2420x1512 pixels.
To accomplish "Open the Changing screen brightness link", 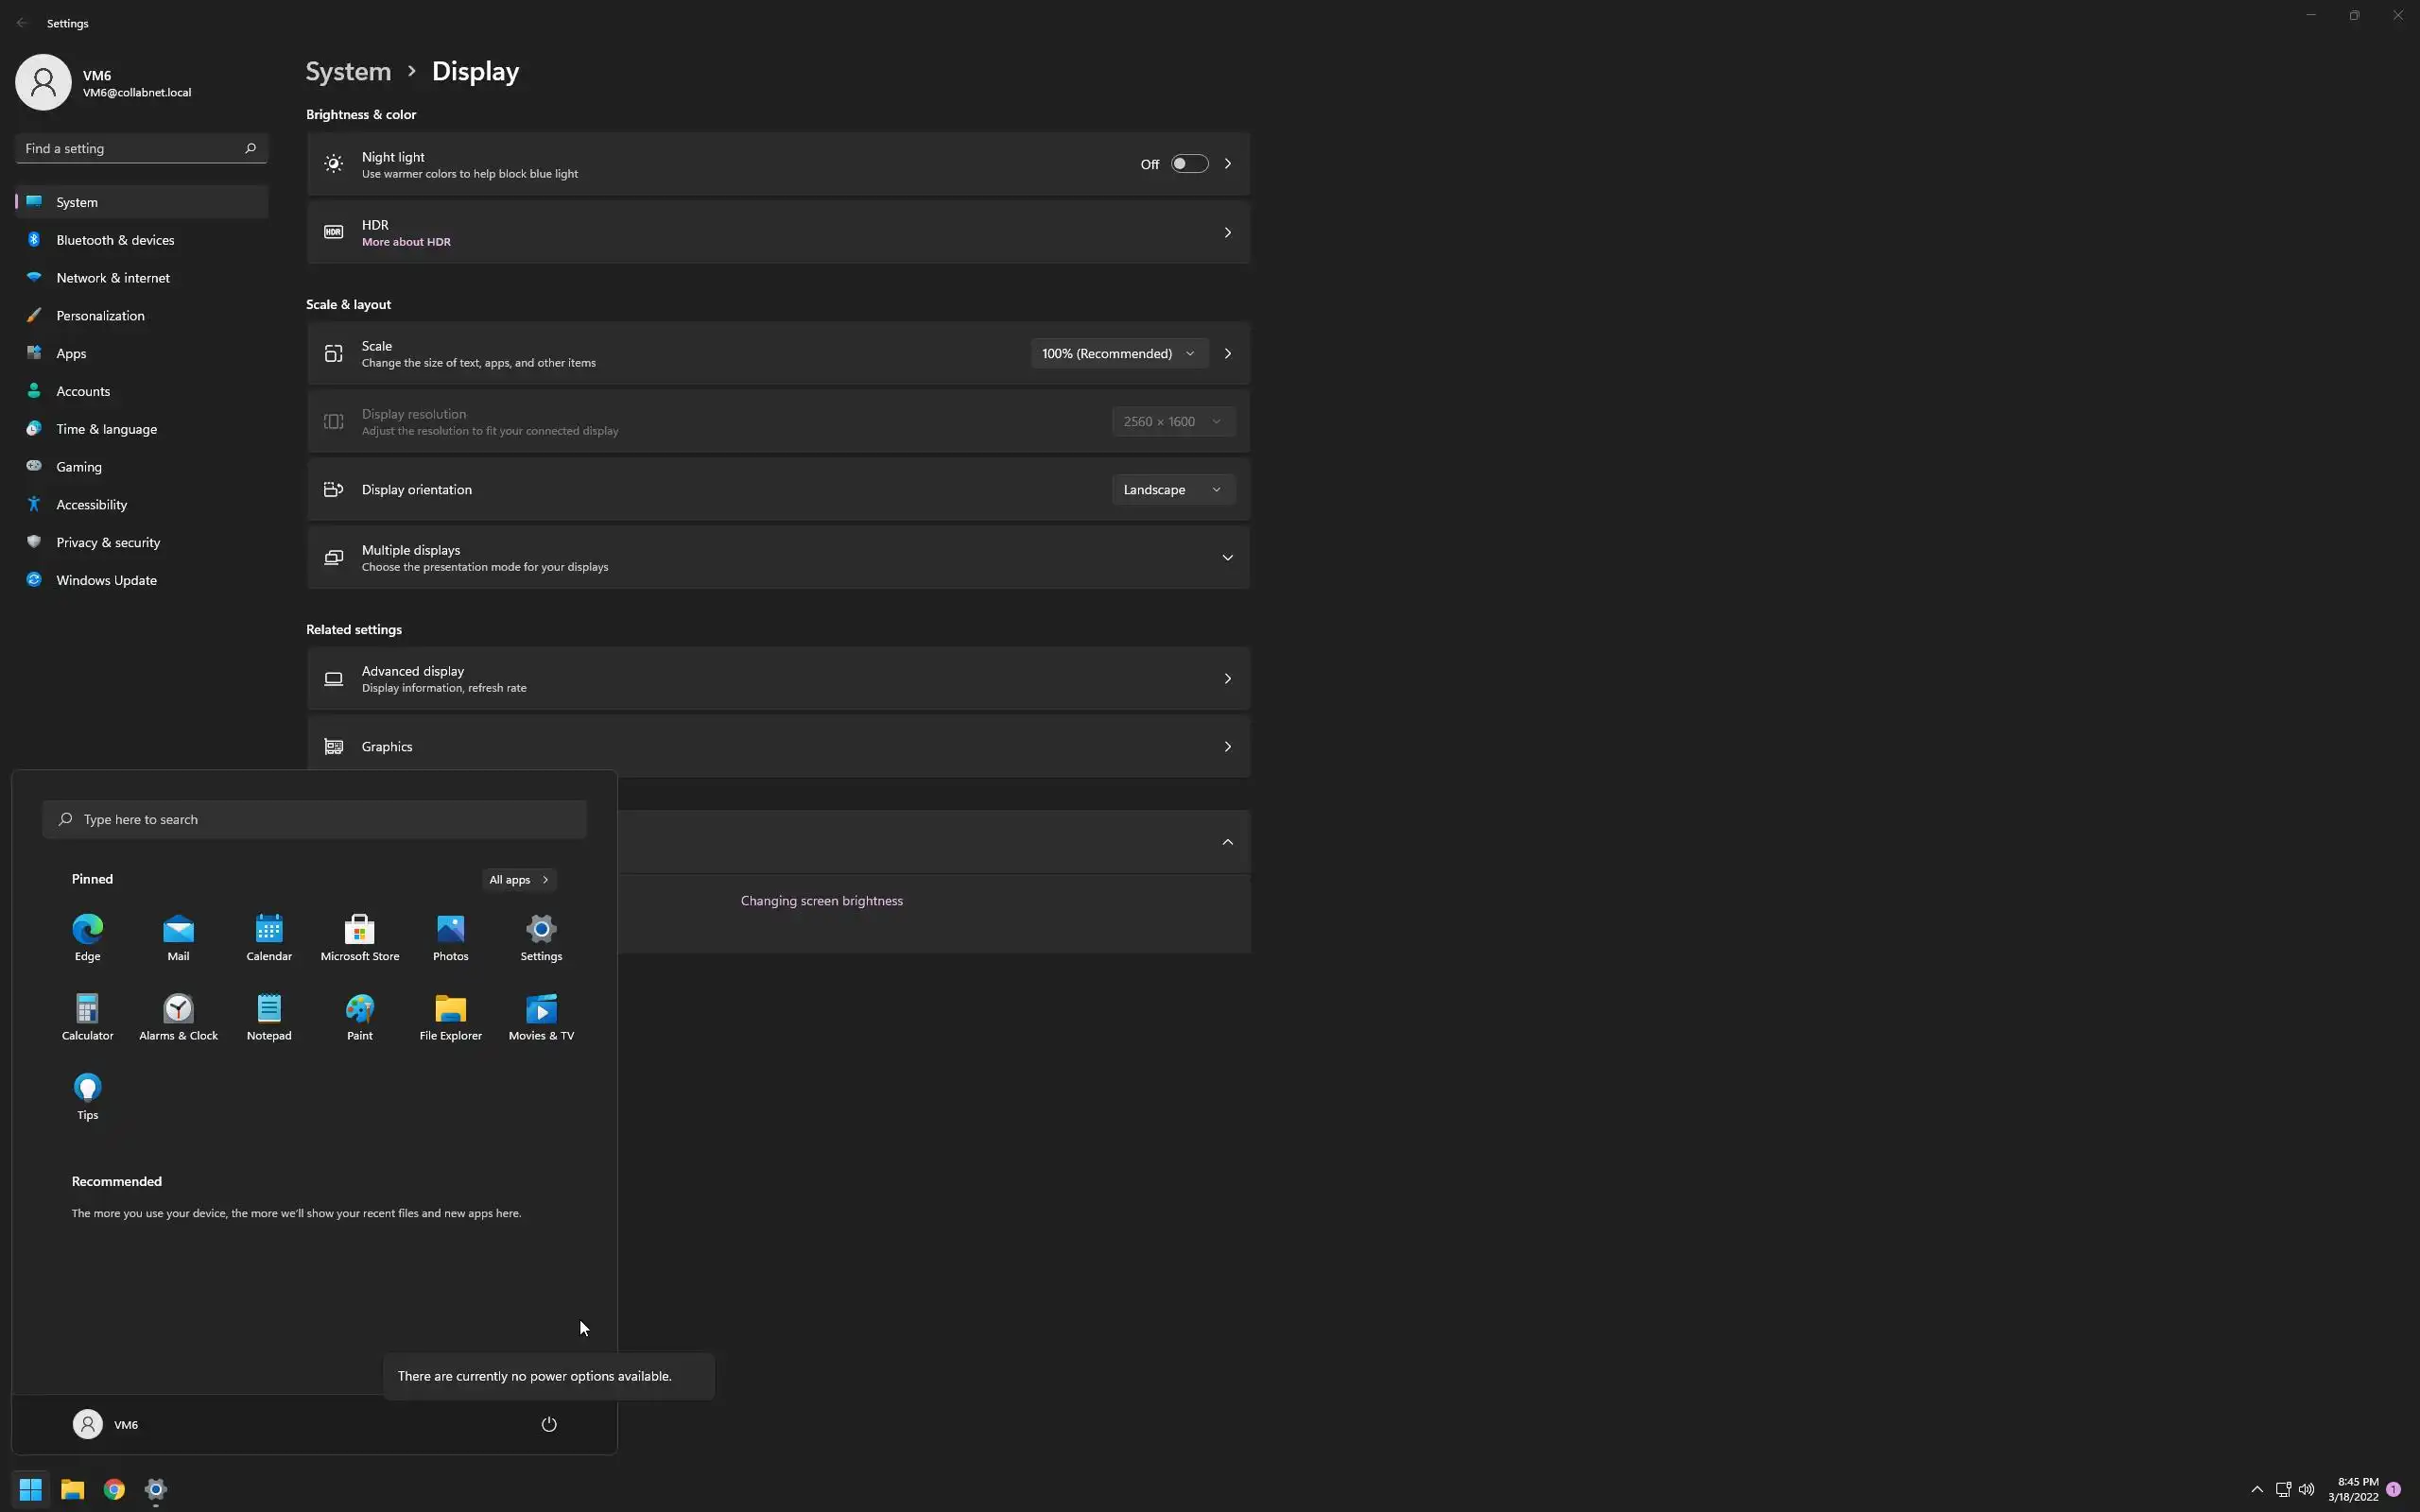I will click(821, 900).
